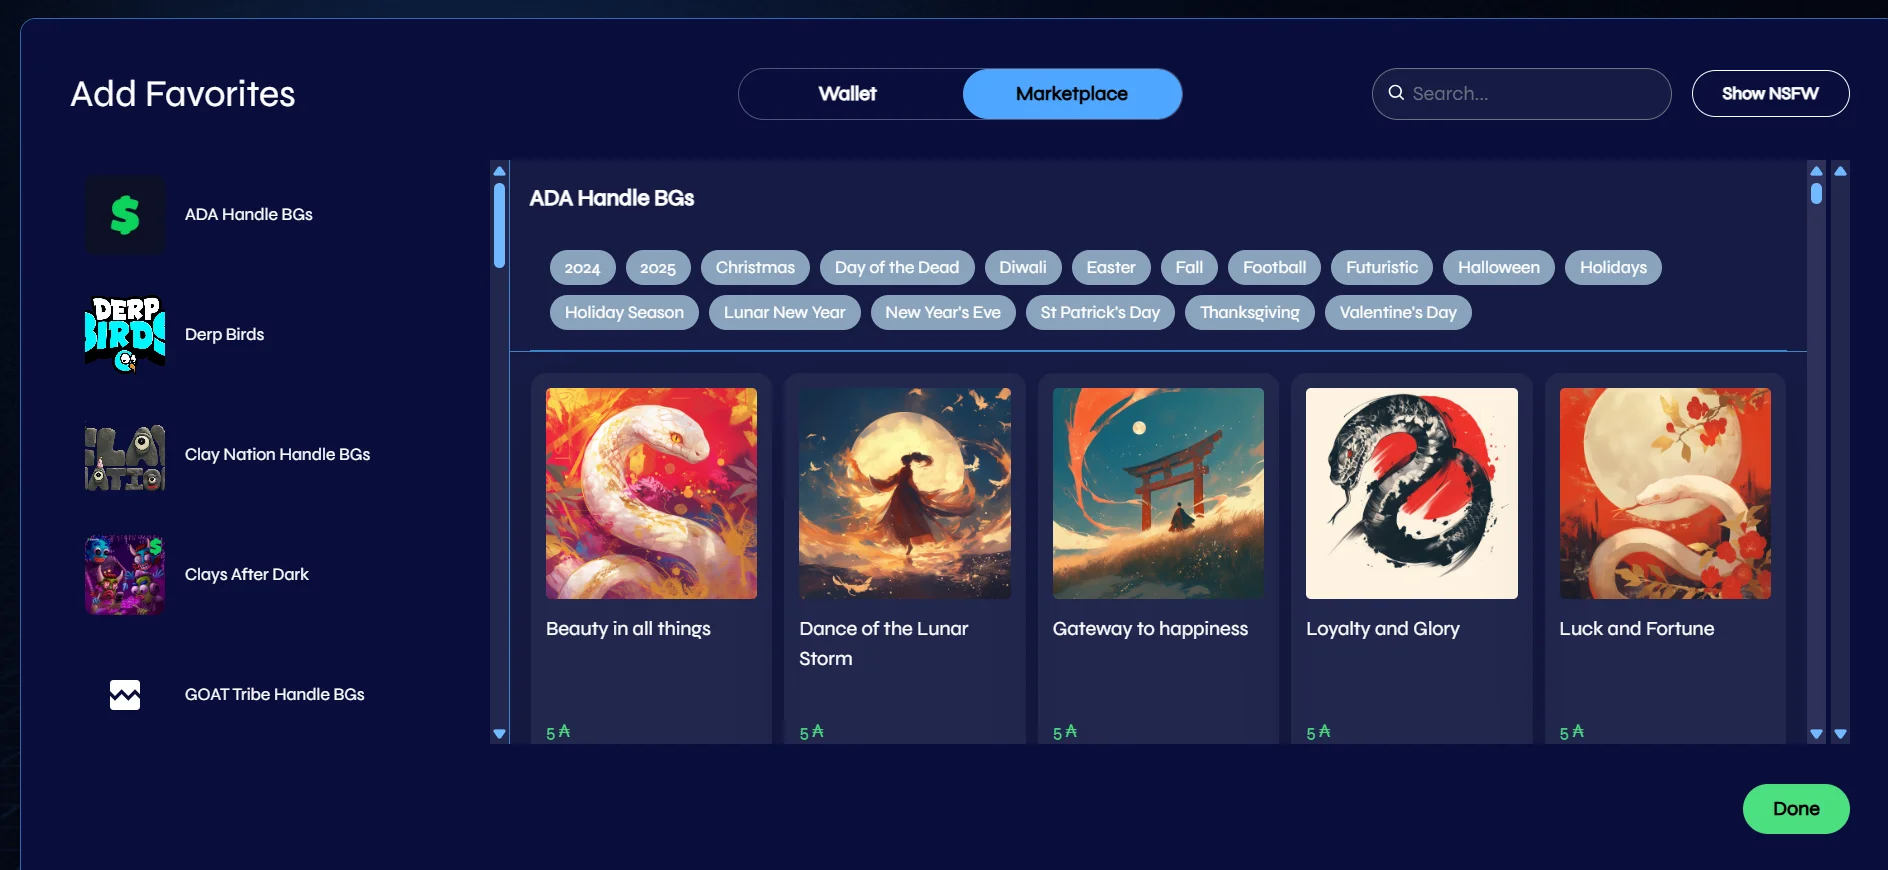Click the magnifier icon in search box
Viewport: 1888px width, 870px height.
[x=1396, y=93]
